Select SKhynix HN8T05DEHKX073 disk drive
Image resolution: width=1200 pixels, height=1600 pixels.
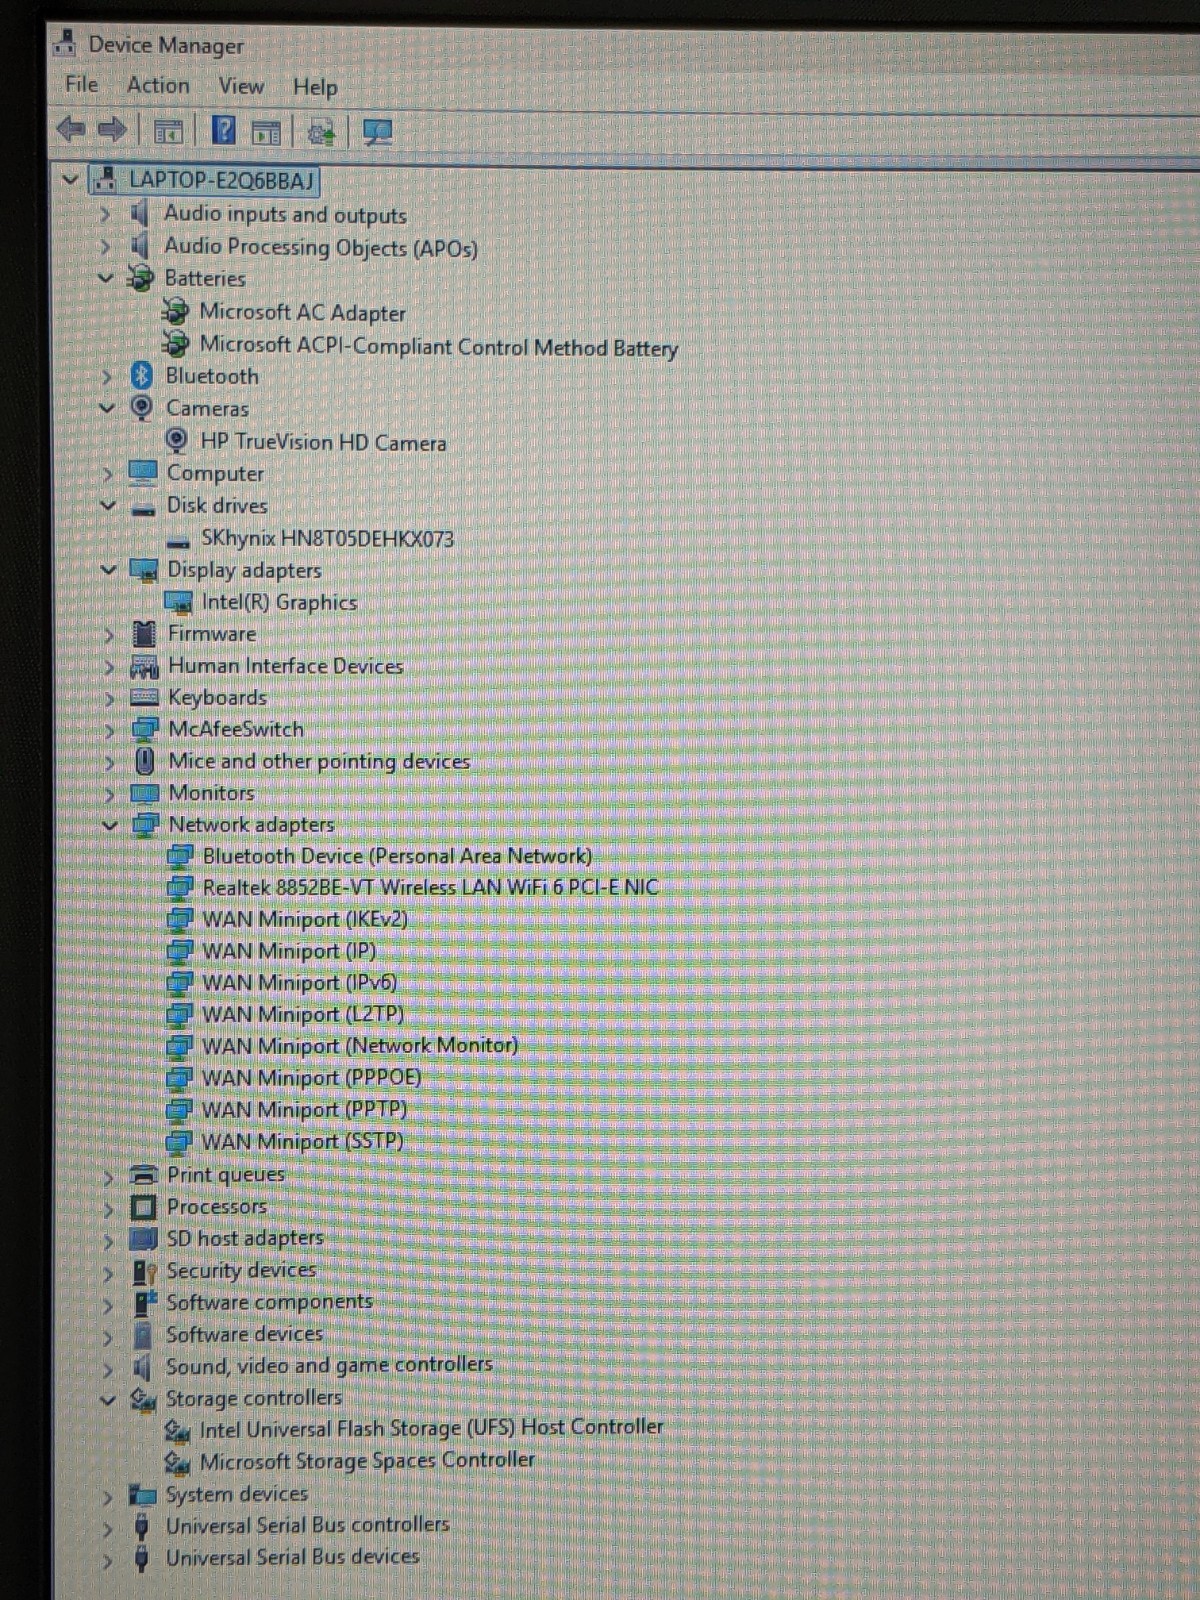point(327,538)
